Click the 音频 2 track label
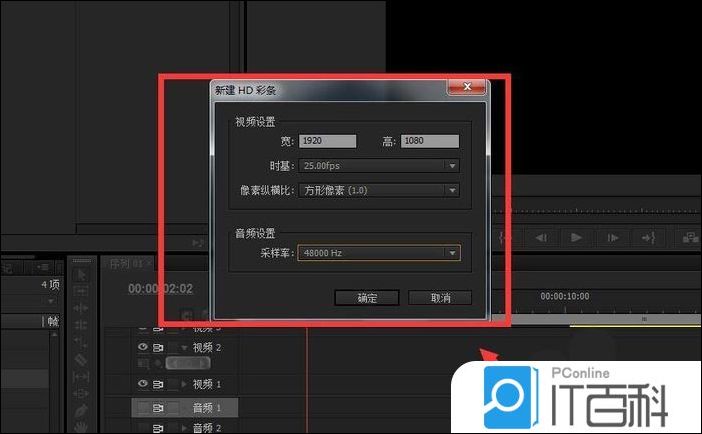The height and width of the screenshot is (434, 702). click(x=206, y=428)
